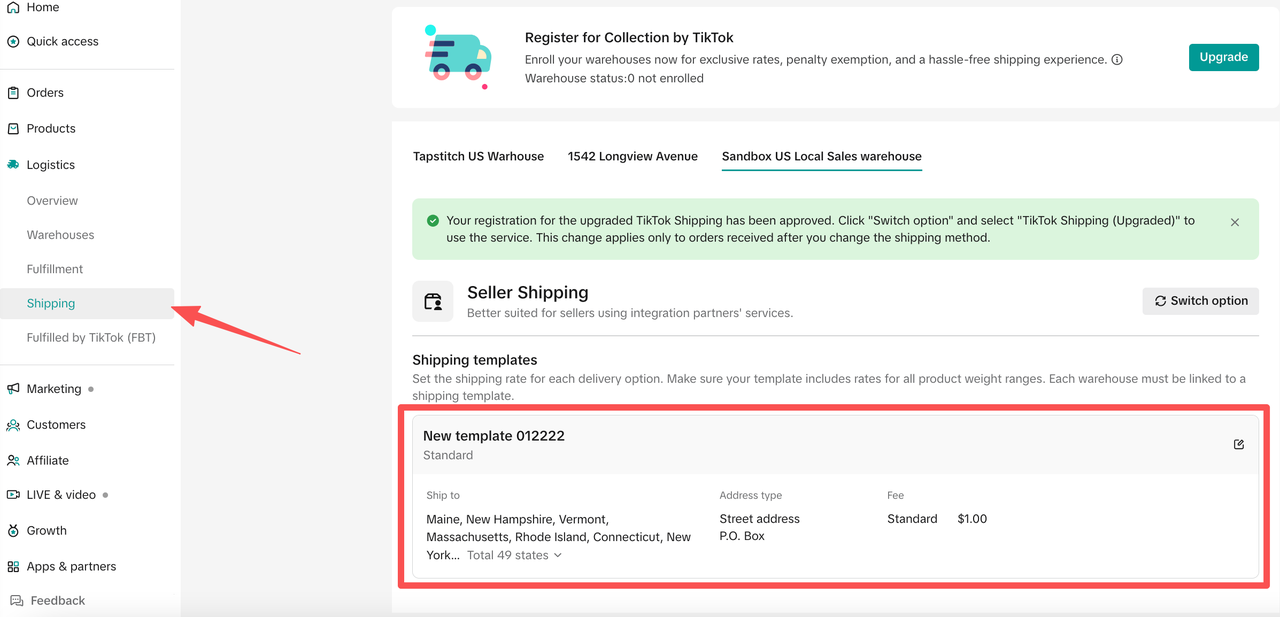Dismiss the green approval notification banner
Viewport: 1280px width, 617px height.
pos(1235,222)
